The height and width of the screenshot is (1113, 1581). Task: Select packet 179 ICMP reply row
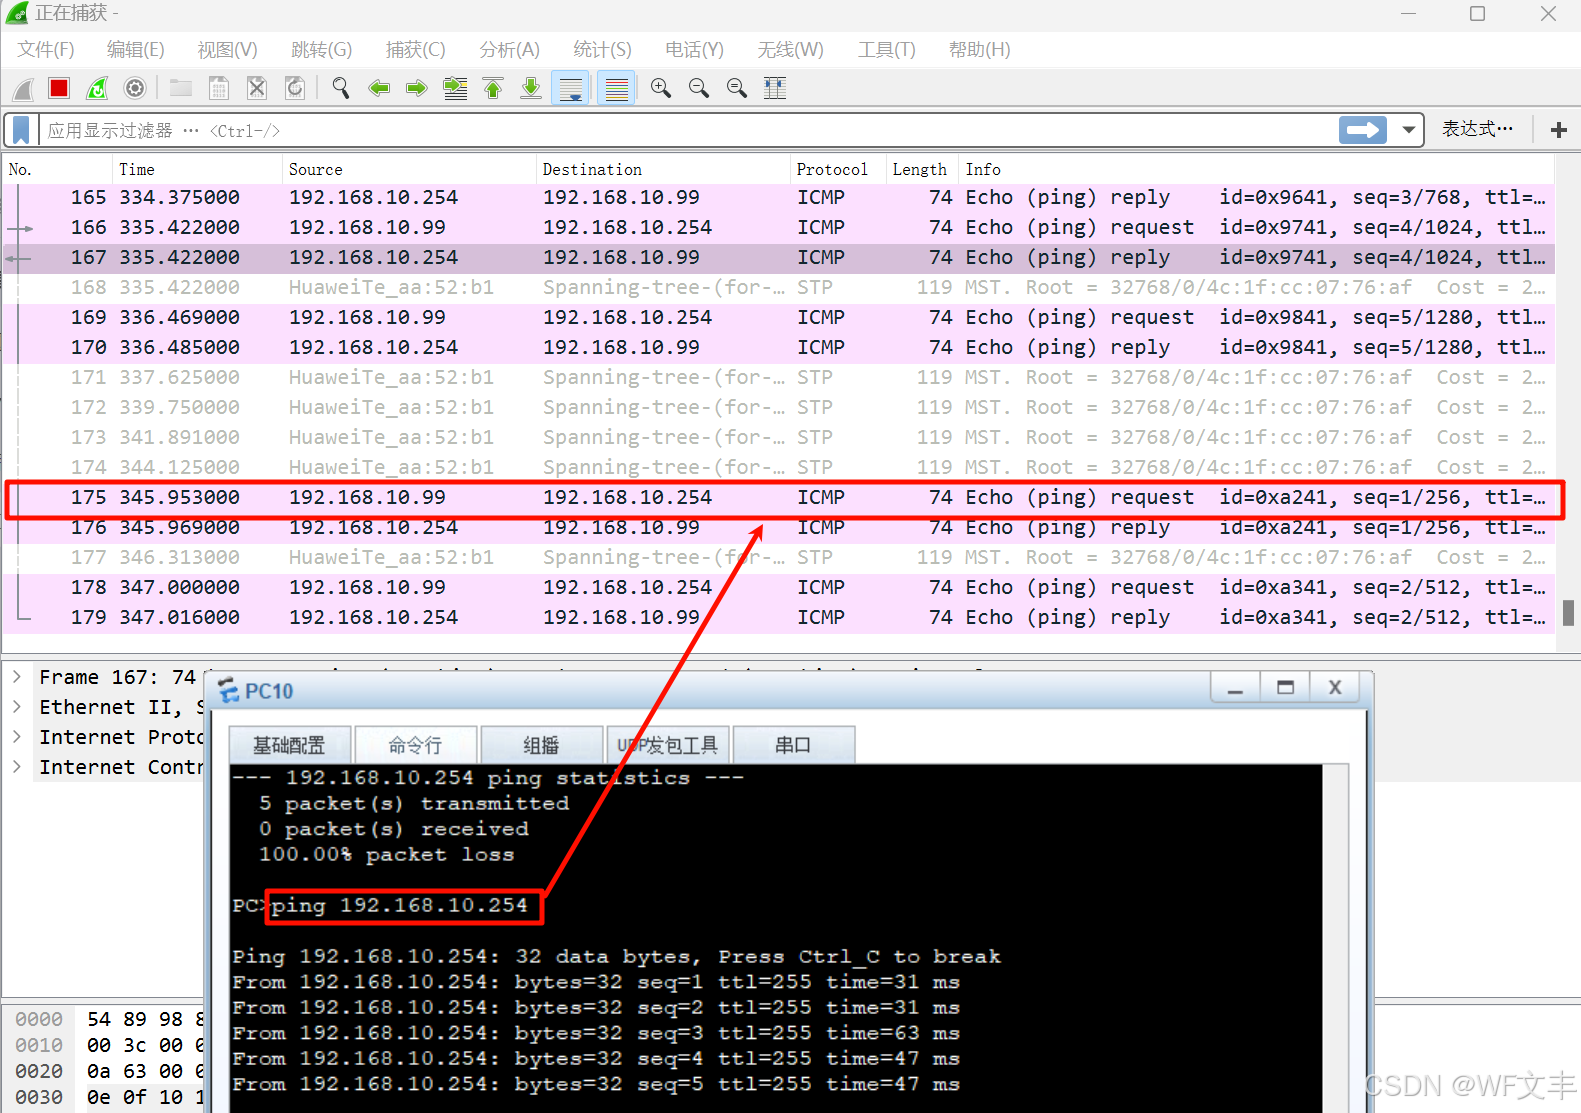coord(779,618)
